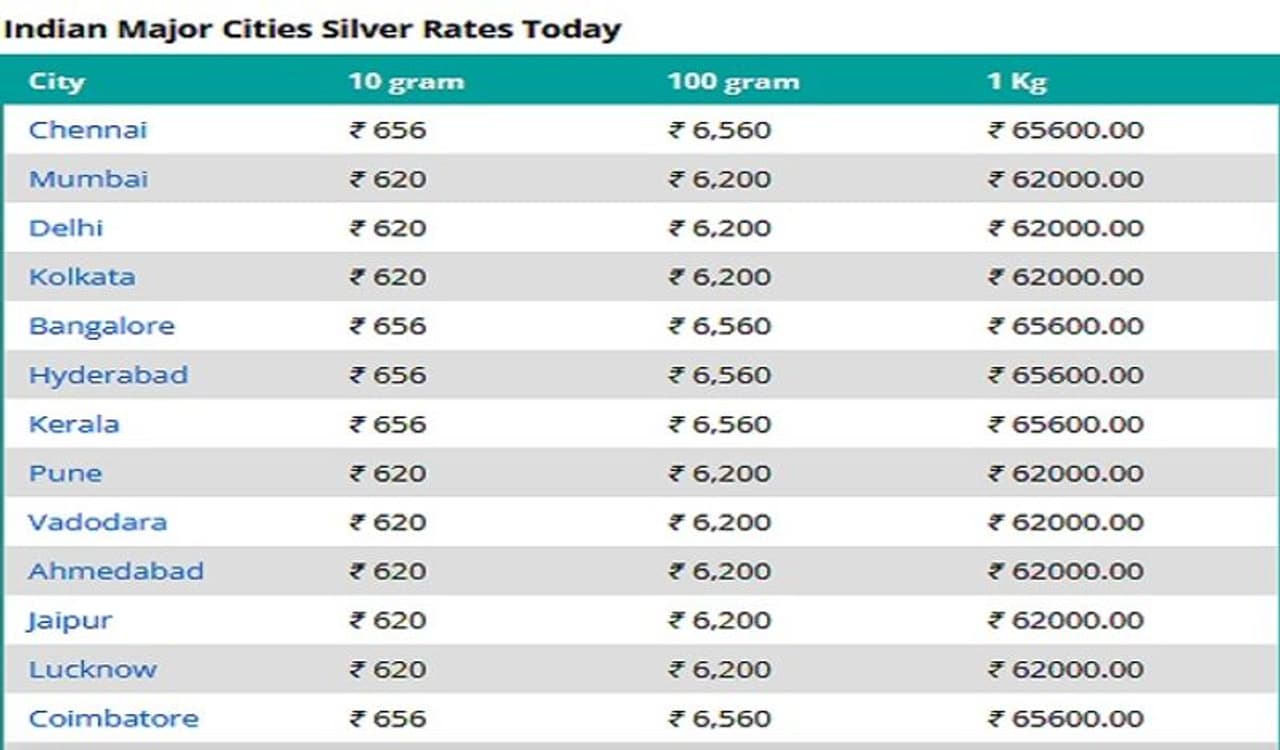Open the Delhi silver rate link
The height and width of the screenshot is (750, 1280).
66,228
